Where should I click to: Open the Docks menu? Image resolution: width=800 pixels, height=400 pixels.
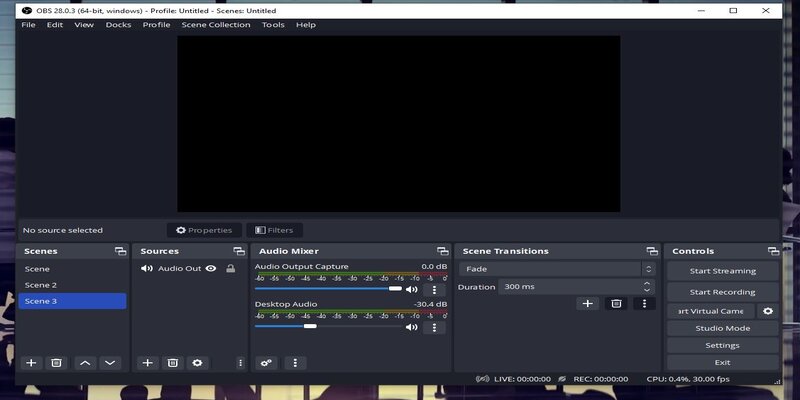tap(118, 24)
